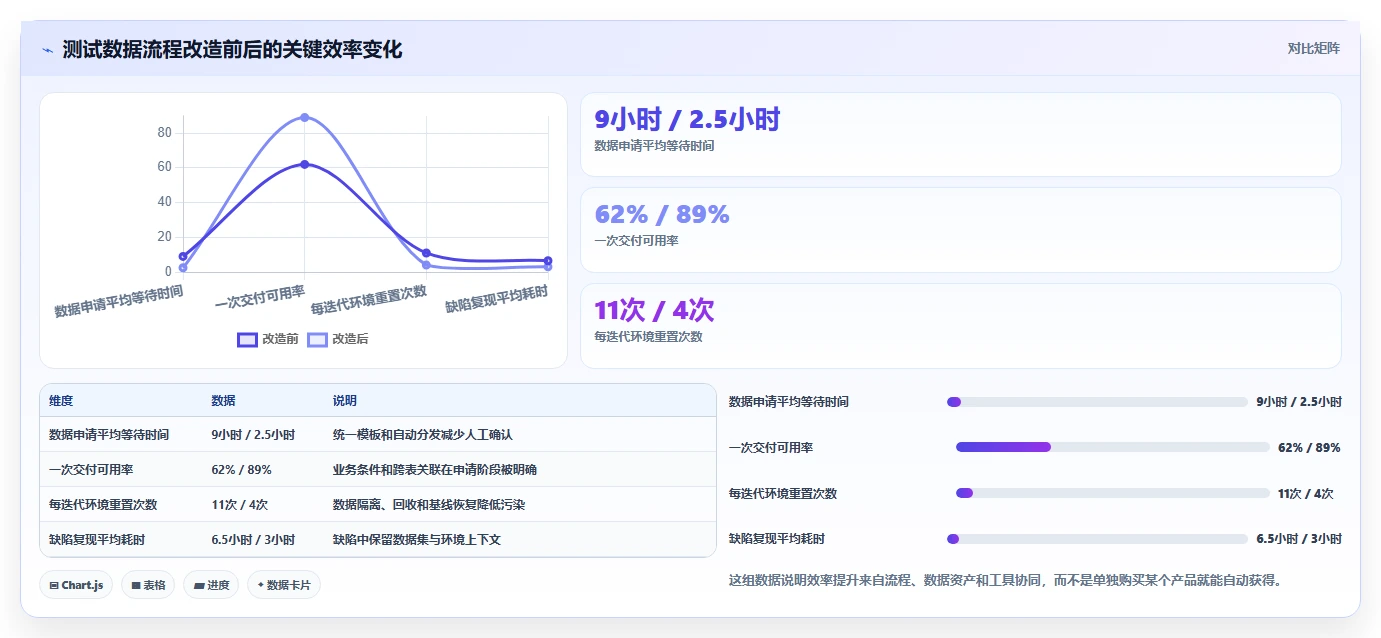Click the 缺陷复现平均耗时 progress bar
This screenshot has width=1381, height=638.
[1097, 539]
